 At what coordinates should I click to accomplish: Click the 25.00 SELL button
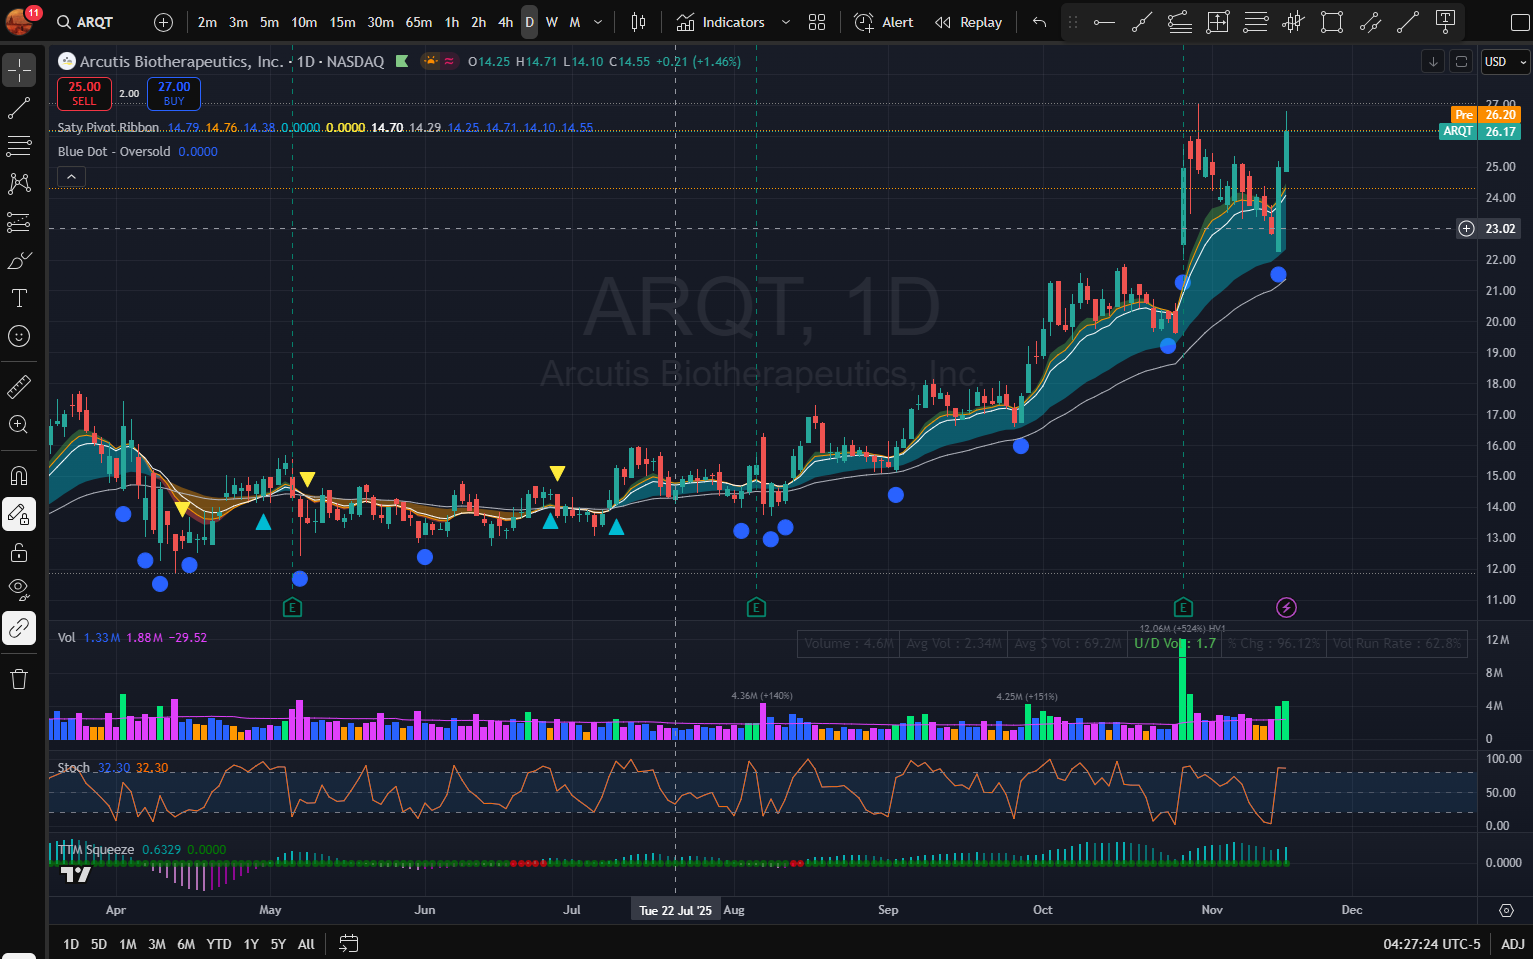click(x=84, y=94)
